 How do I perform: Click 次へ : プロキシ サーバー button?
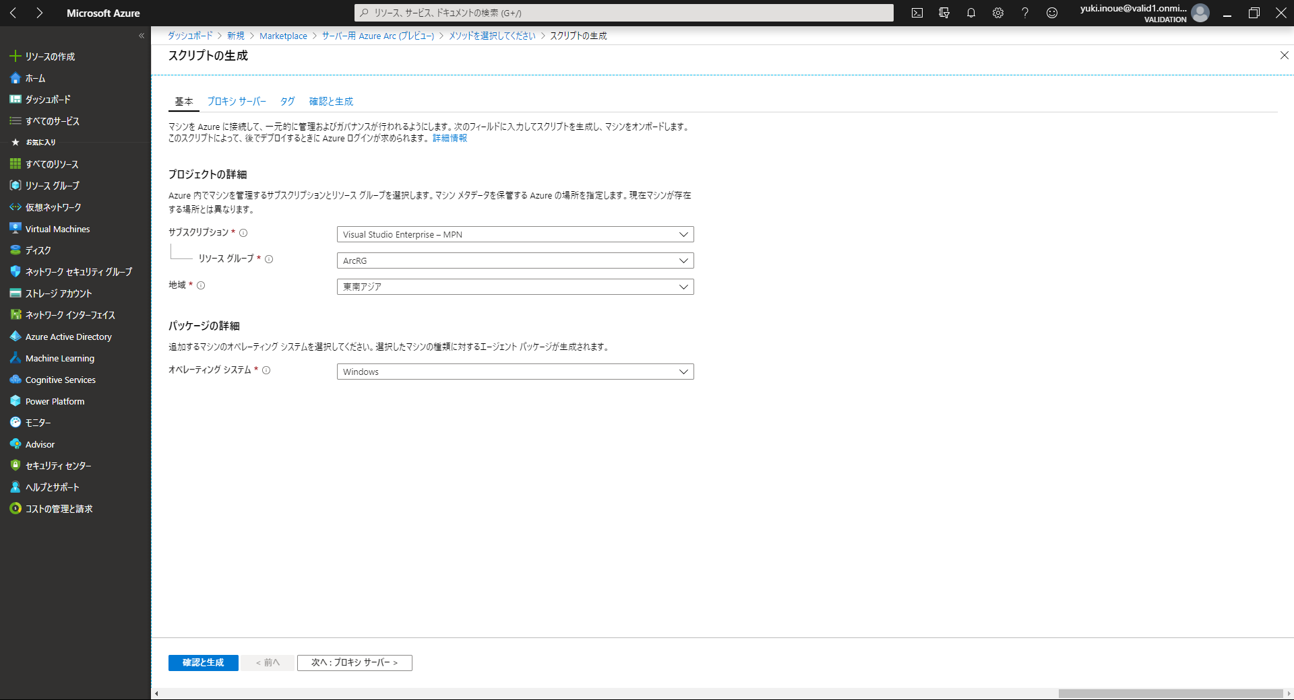click(x=355, y=663)
